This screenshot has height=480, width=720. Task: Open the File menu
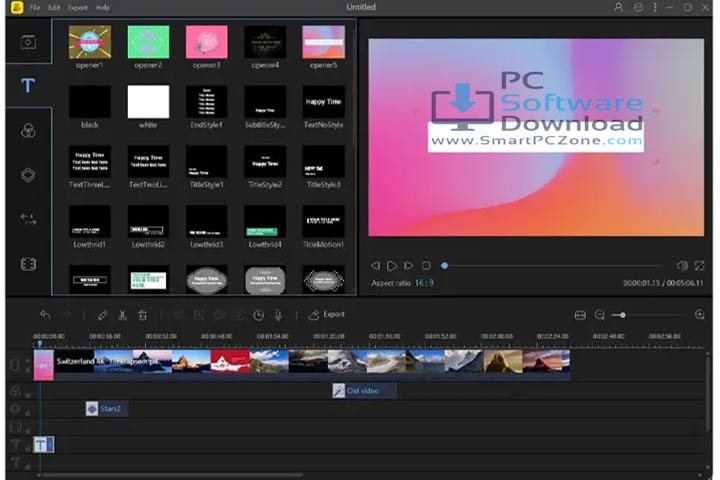point(34,7)
